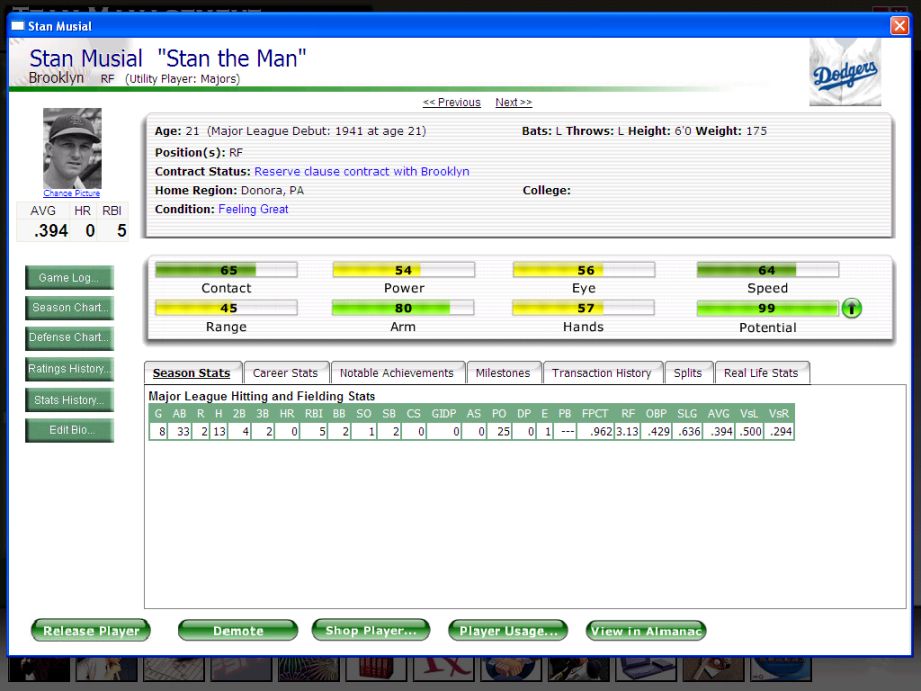The image size is (921, 691).
Task: Click the GIDP column header
Action: click(444, 414)
